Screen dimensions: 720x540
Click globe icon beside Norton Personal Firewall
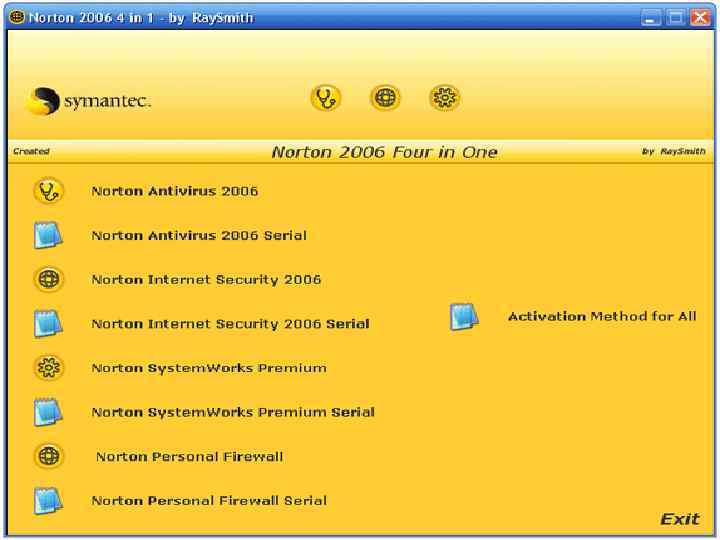coord(49,456)
